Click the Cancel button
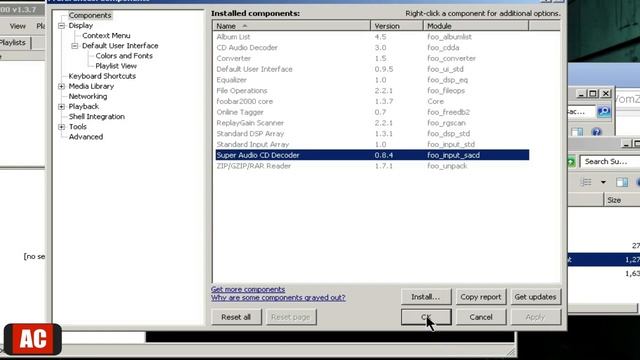This screenshot has height=360, width=640. coord(481,317)
